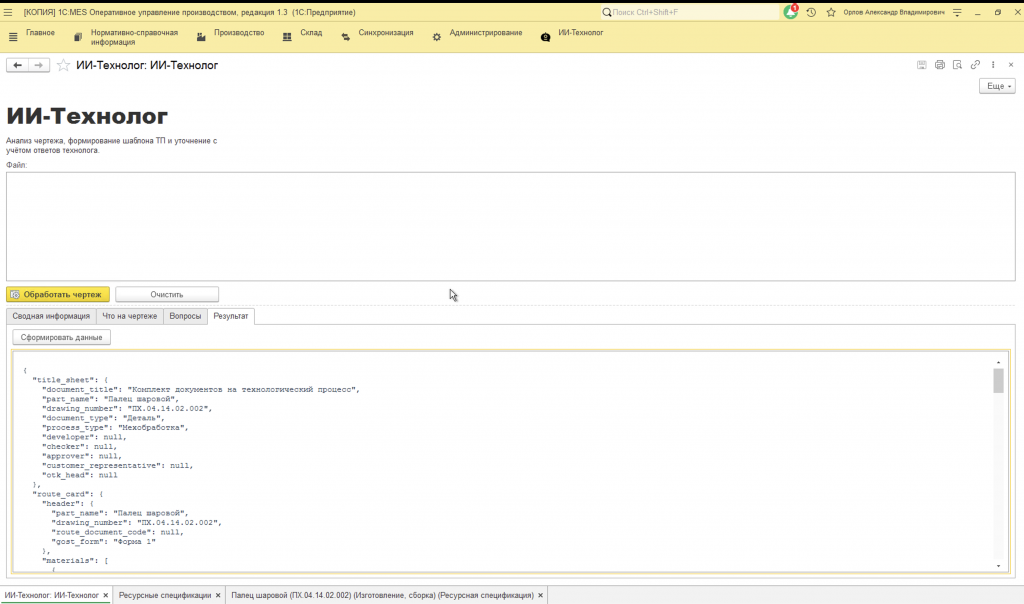Click the "document_title" line in JSON
Viewport: 1024px width, 604px height.
coord(201,390)
